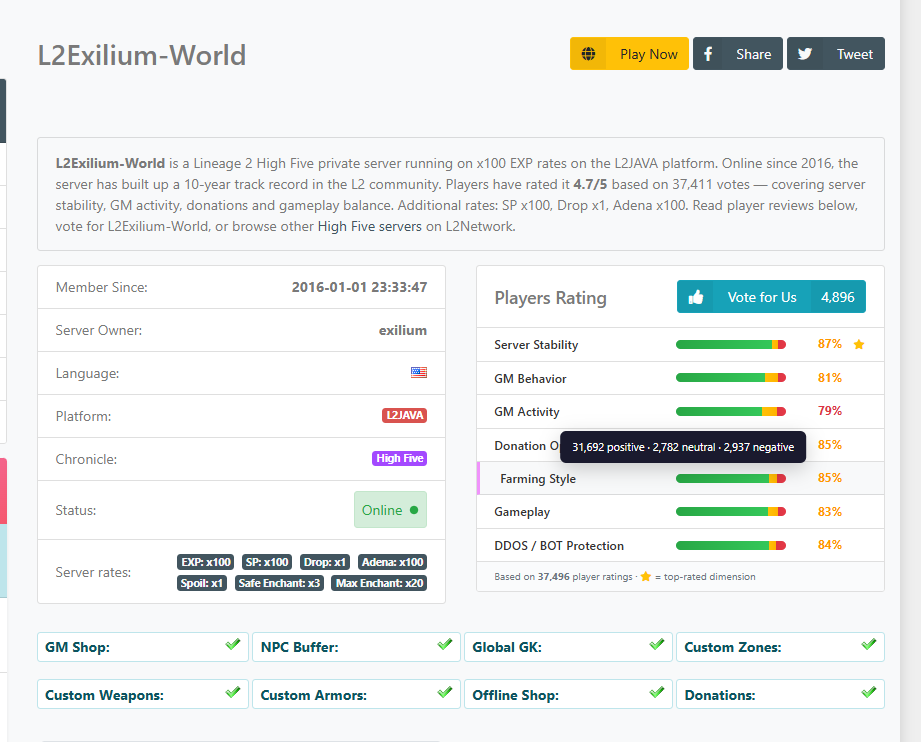
Task: Click the High Five chronicle badge
Action: point(399,458)
